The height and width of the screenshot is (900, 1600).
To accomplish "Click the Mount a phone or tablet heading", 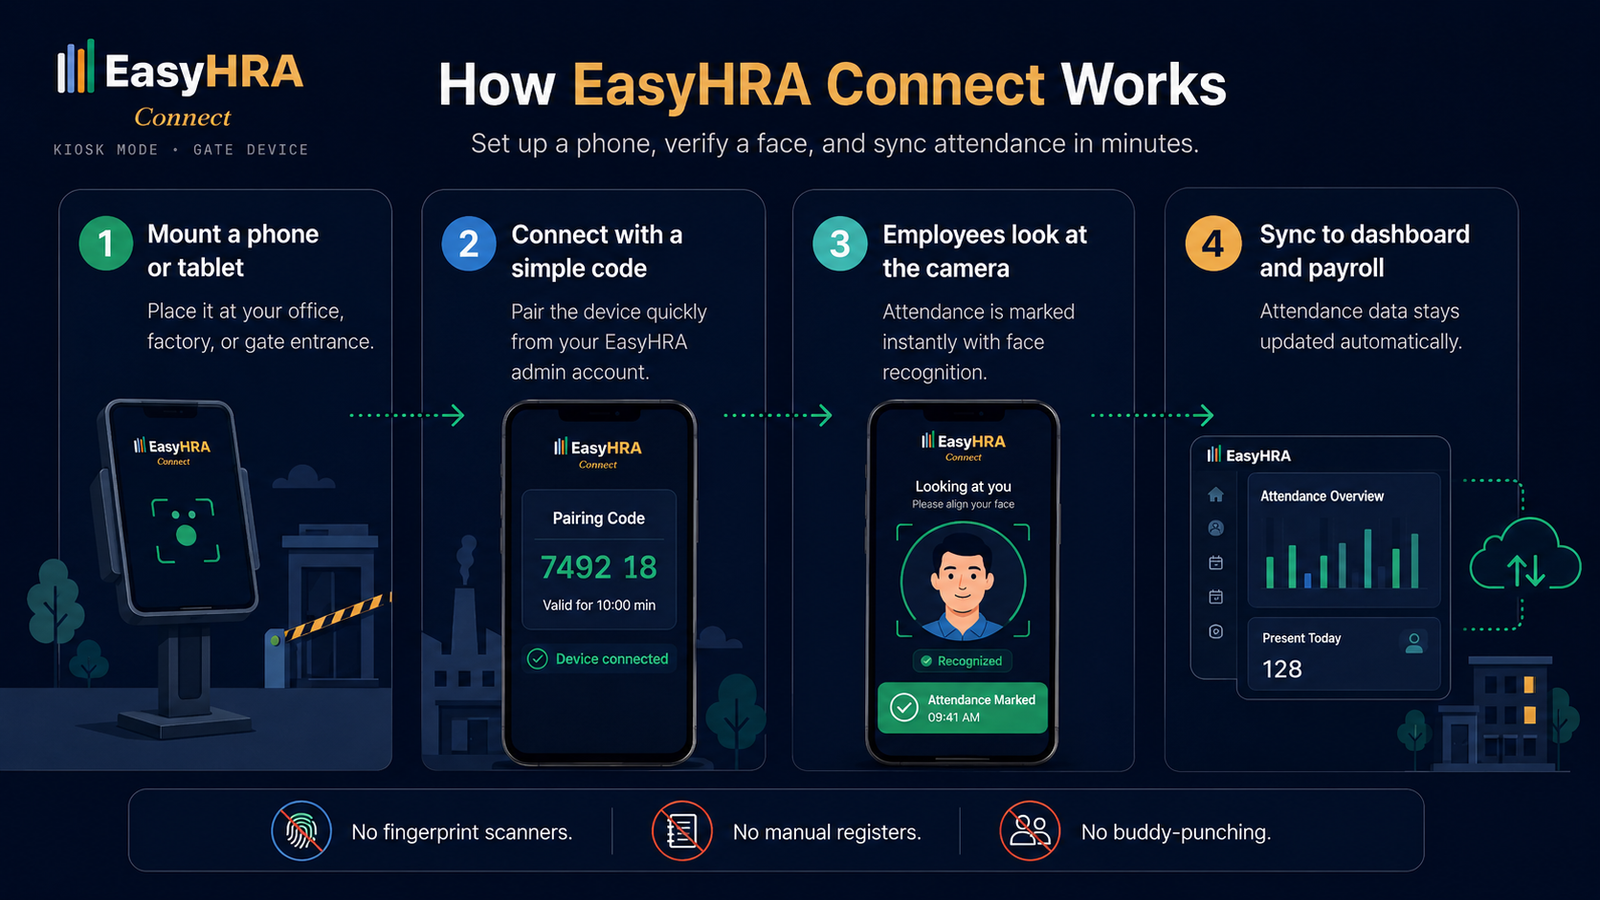I will pos(233,250).
